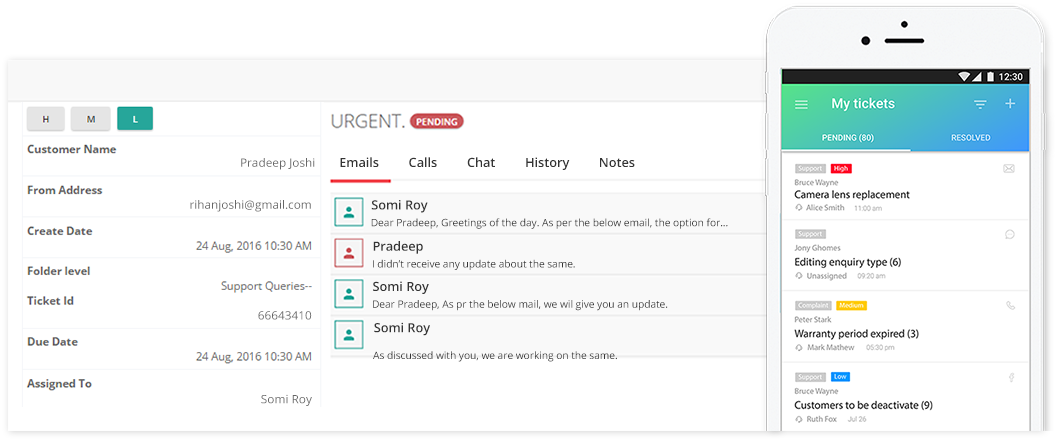This screenshot has width=1057, height=445.
Task: Click Pradeep's red avatar icon
Action: [x=349, y=254]
